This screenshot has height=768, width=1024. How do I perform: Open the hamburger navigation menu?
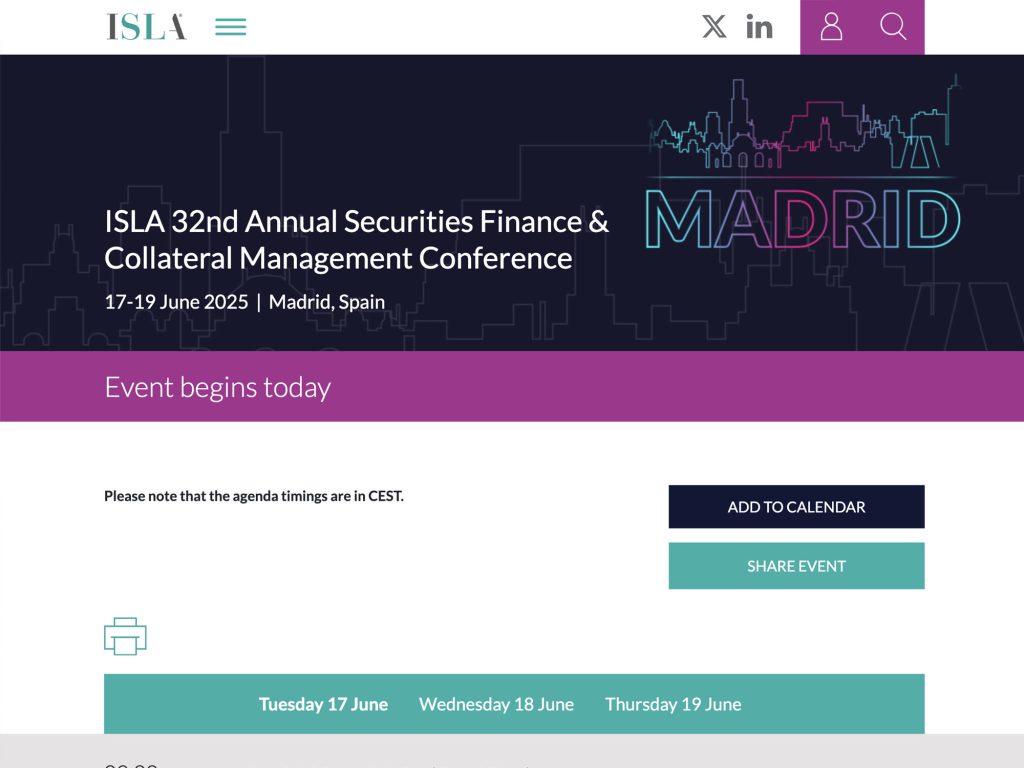[230, 26]
